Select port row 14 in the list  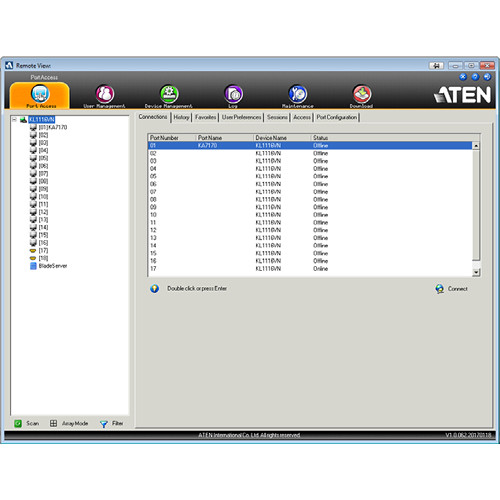(310, 245)
